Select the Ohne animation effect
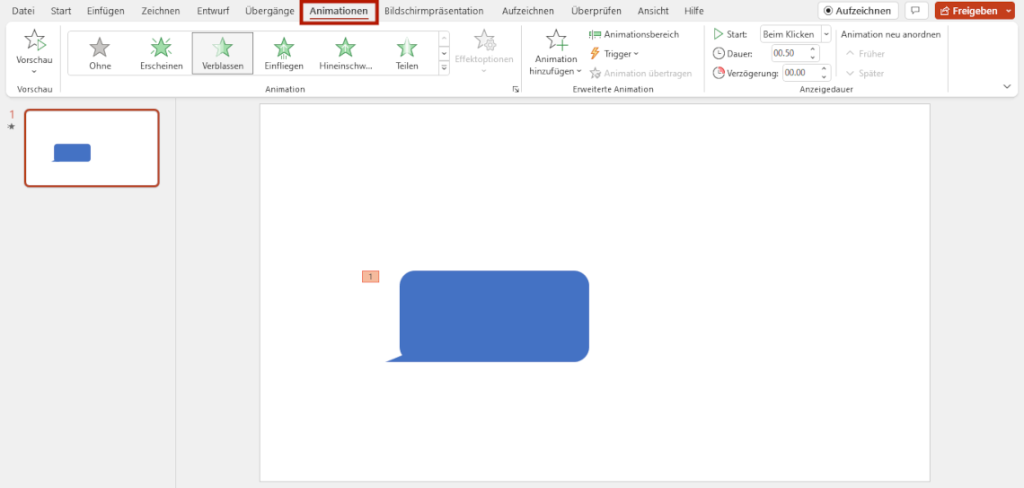This screenshot has width=1024, height=488. [100, 53]
